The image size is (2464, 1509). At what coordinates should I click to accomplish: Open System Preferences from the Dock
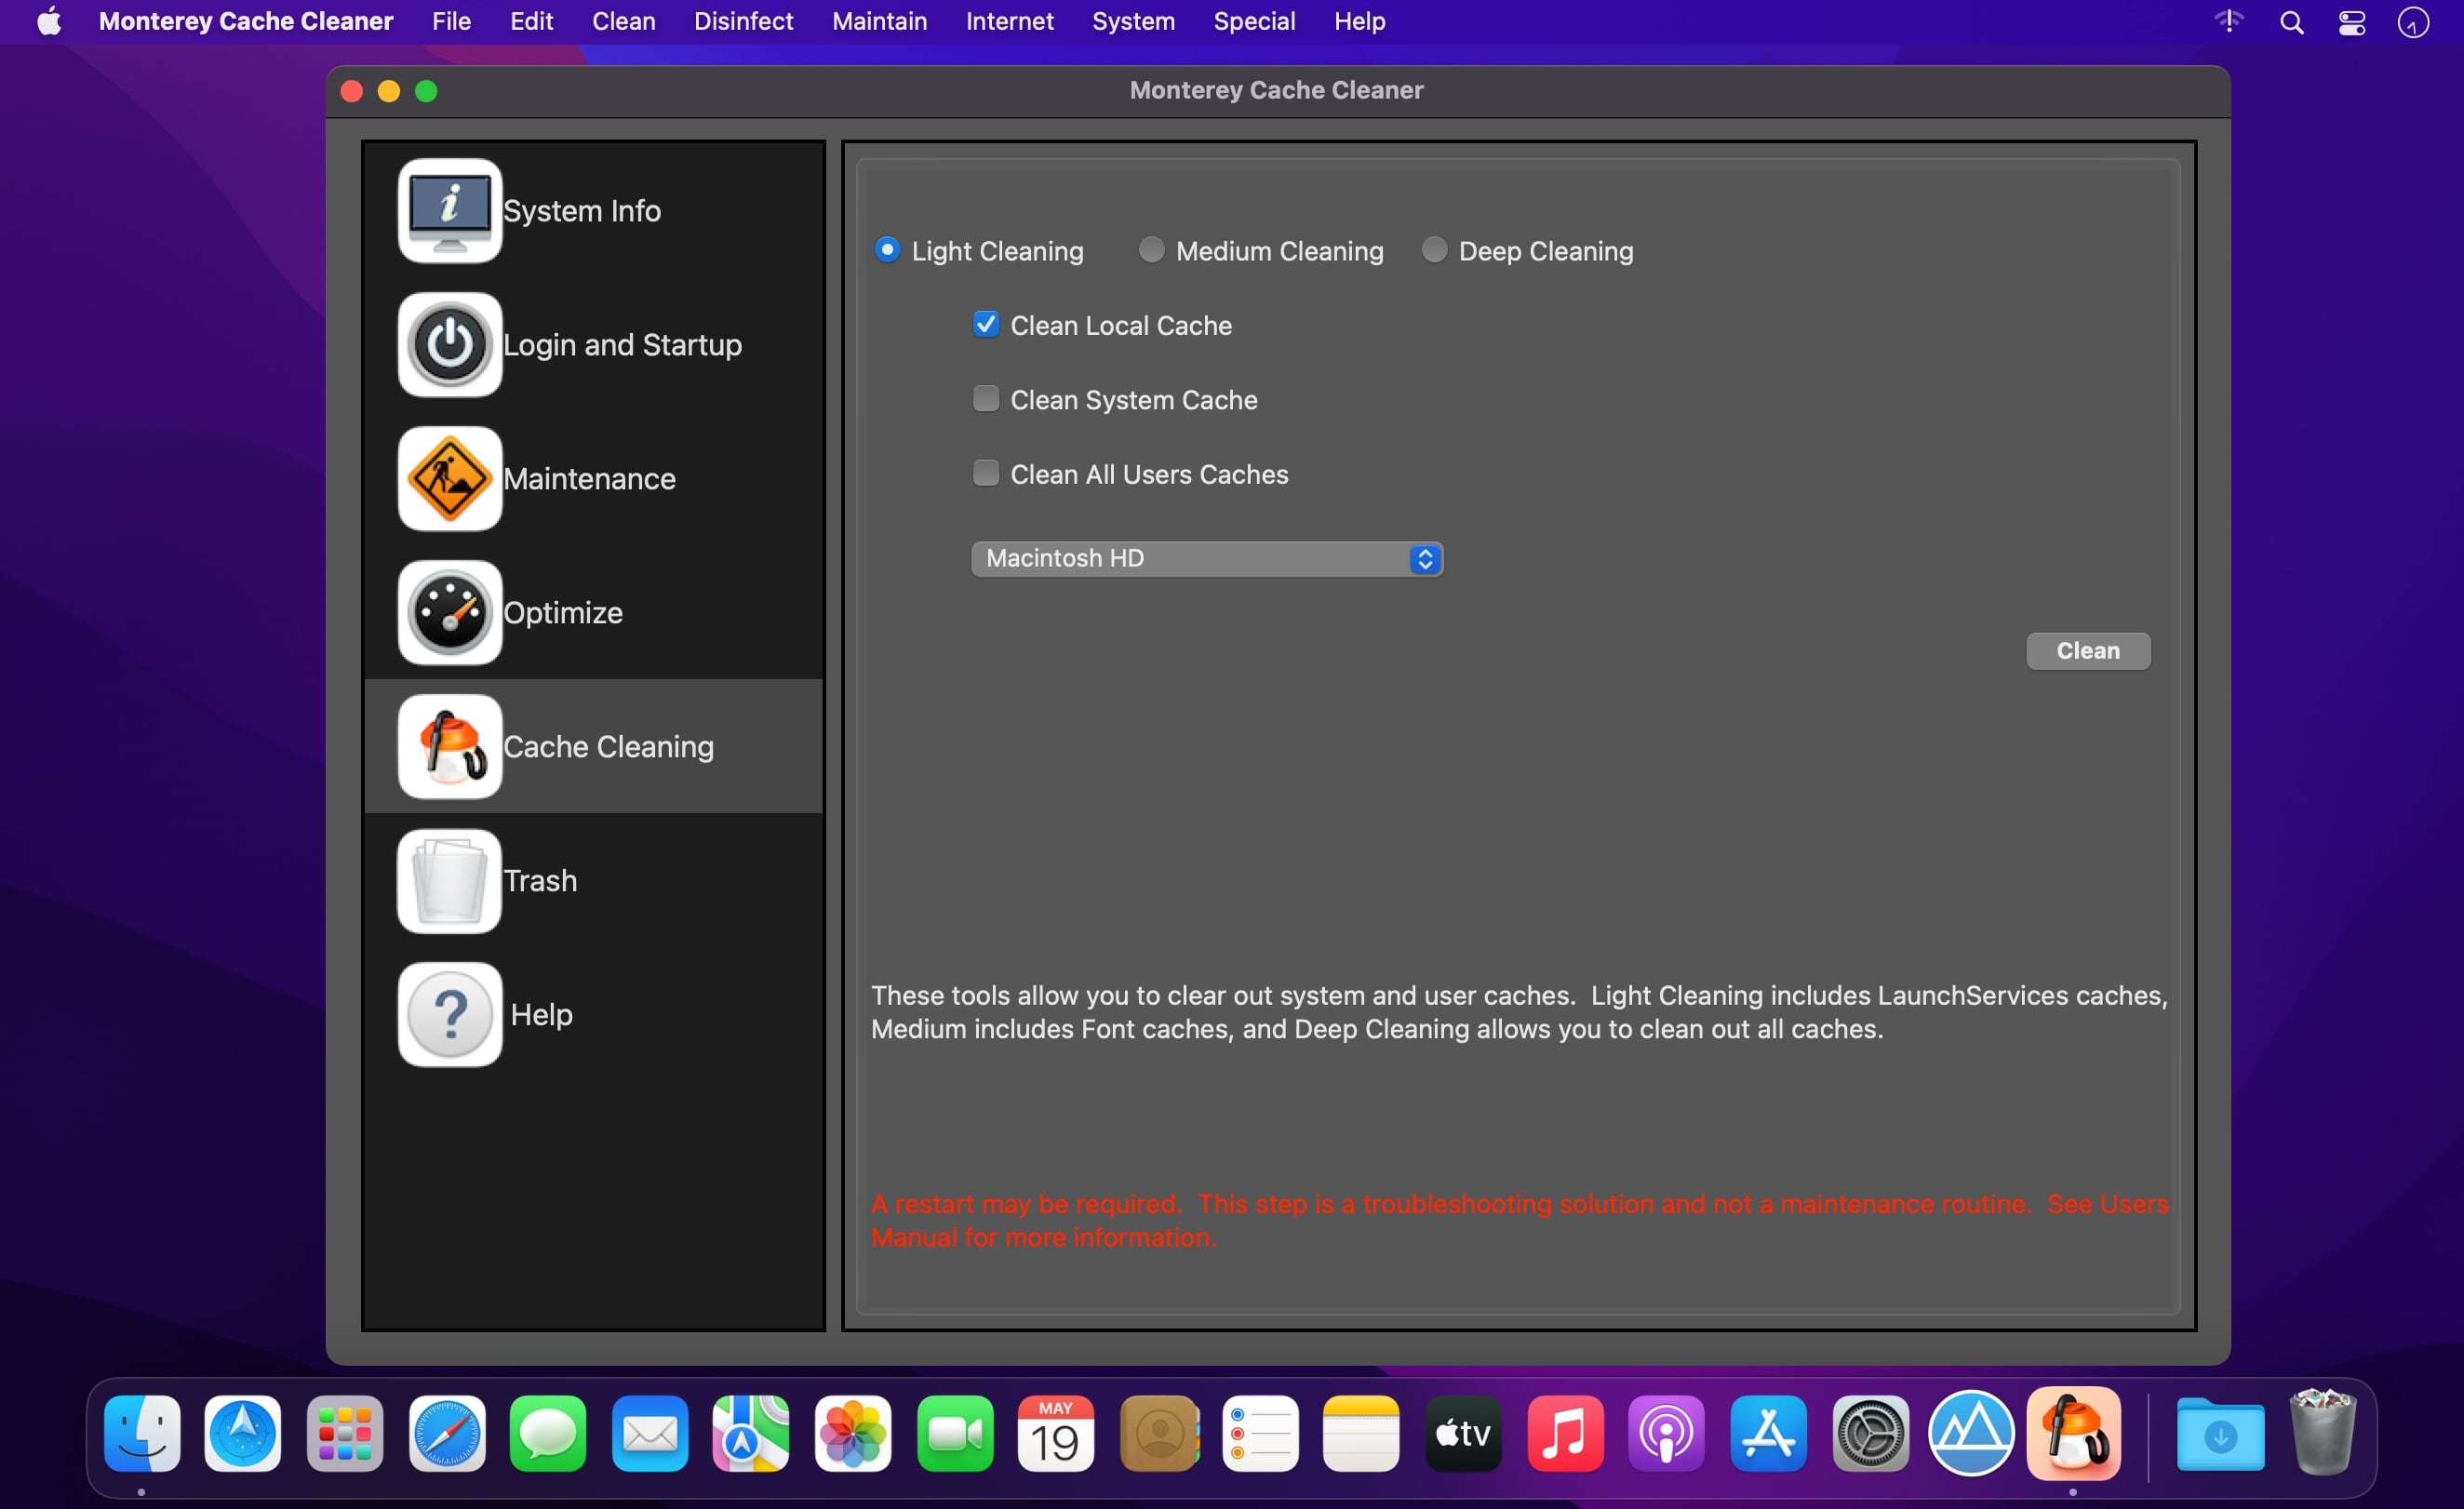(x=1870, y=1433)
